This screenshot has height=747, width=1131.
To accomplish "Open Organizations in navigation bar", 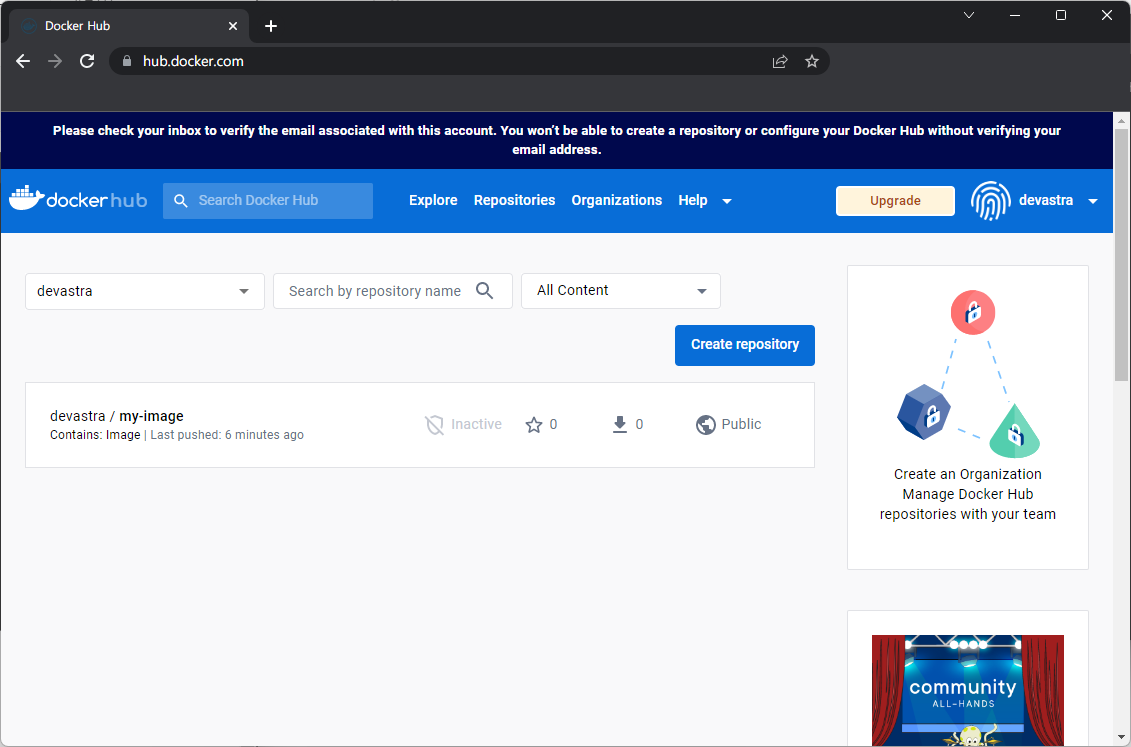I will pyautogui.click(x=617, y=200).
